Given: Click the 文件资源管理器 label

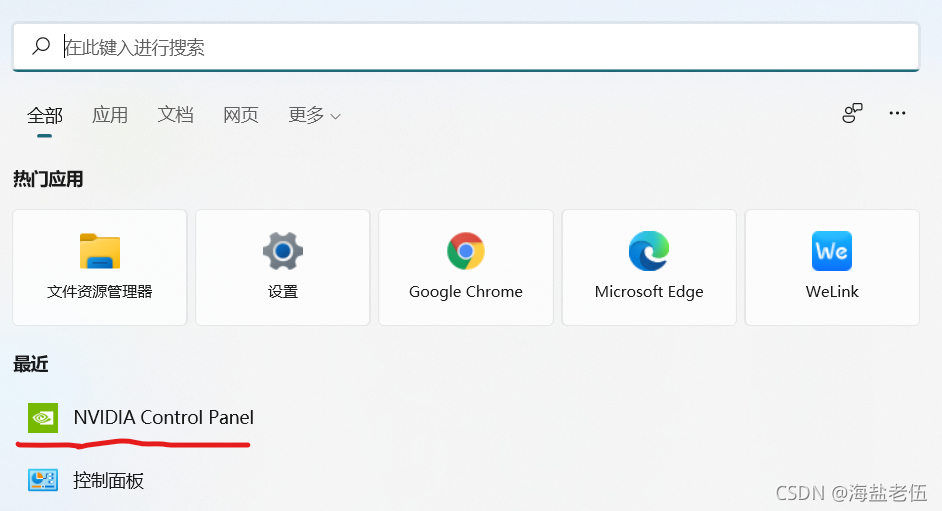Looking at the screenshot, I should tap(100, 292).
